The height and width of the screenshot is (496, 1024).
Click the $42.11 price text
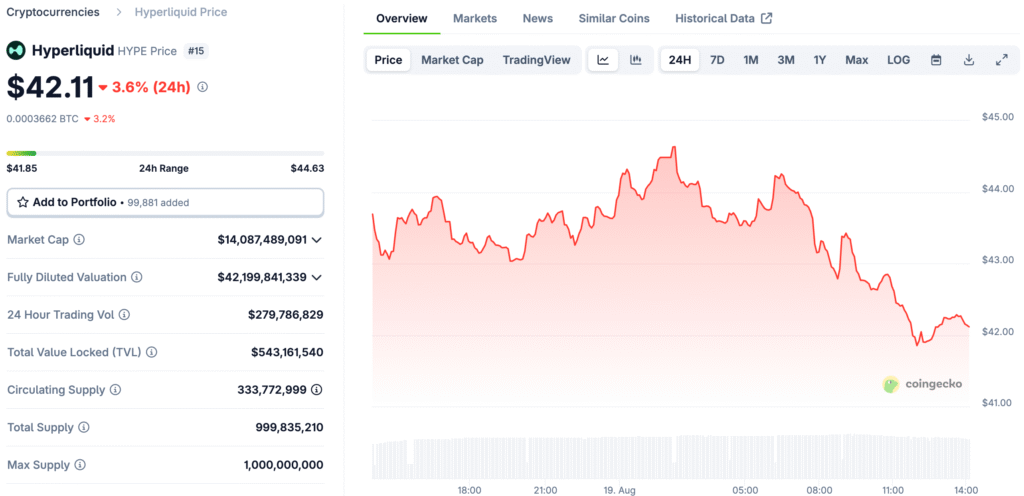pos(50,87)
